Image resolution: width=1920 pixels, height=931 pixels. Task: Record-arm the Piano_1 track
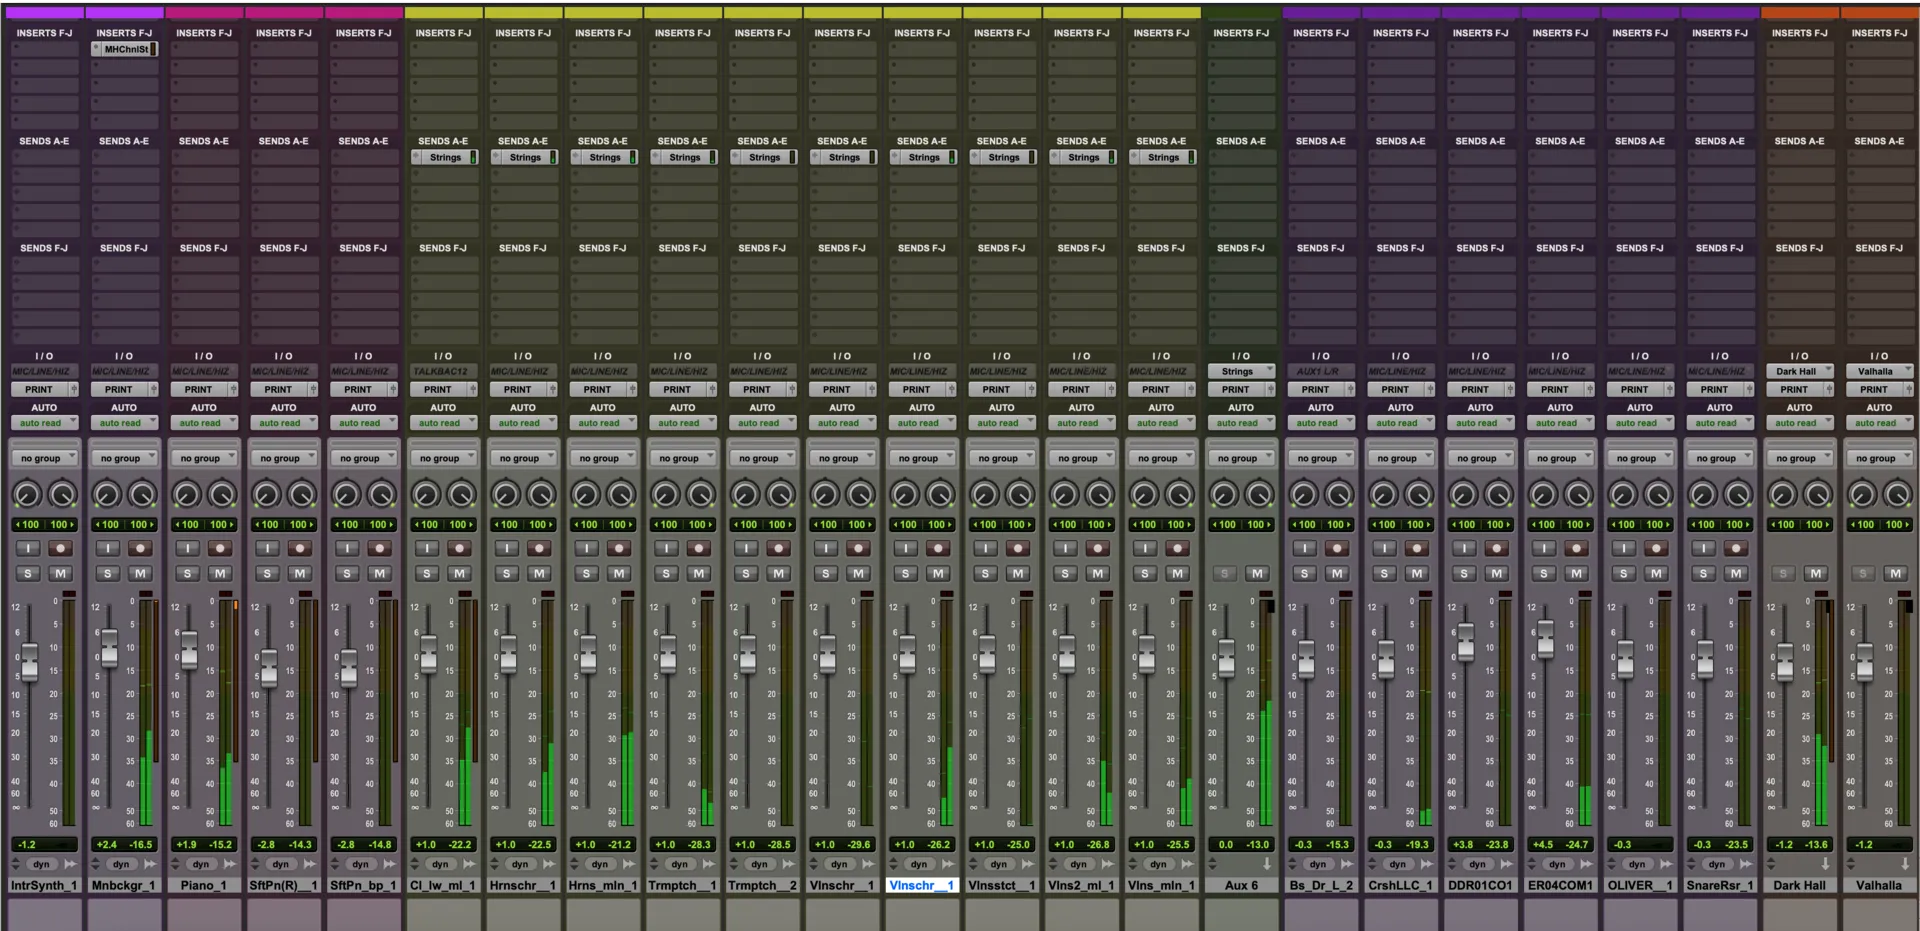click(221, 548)
